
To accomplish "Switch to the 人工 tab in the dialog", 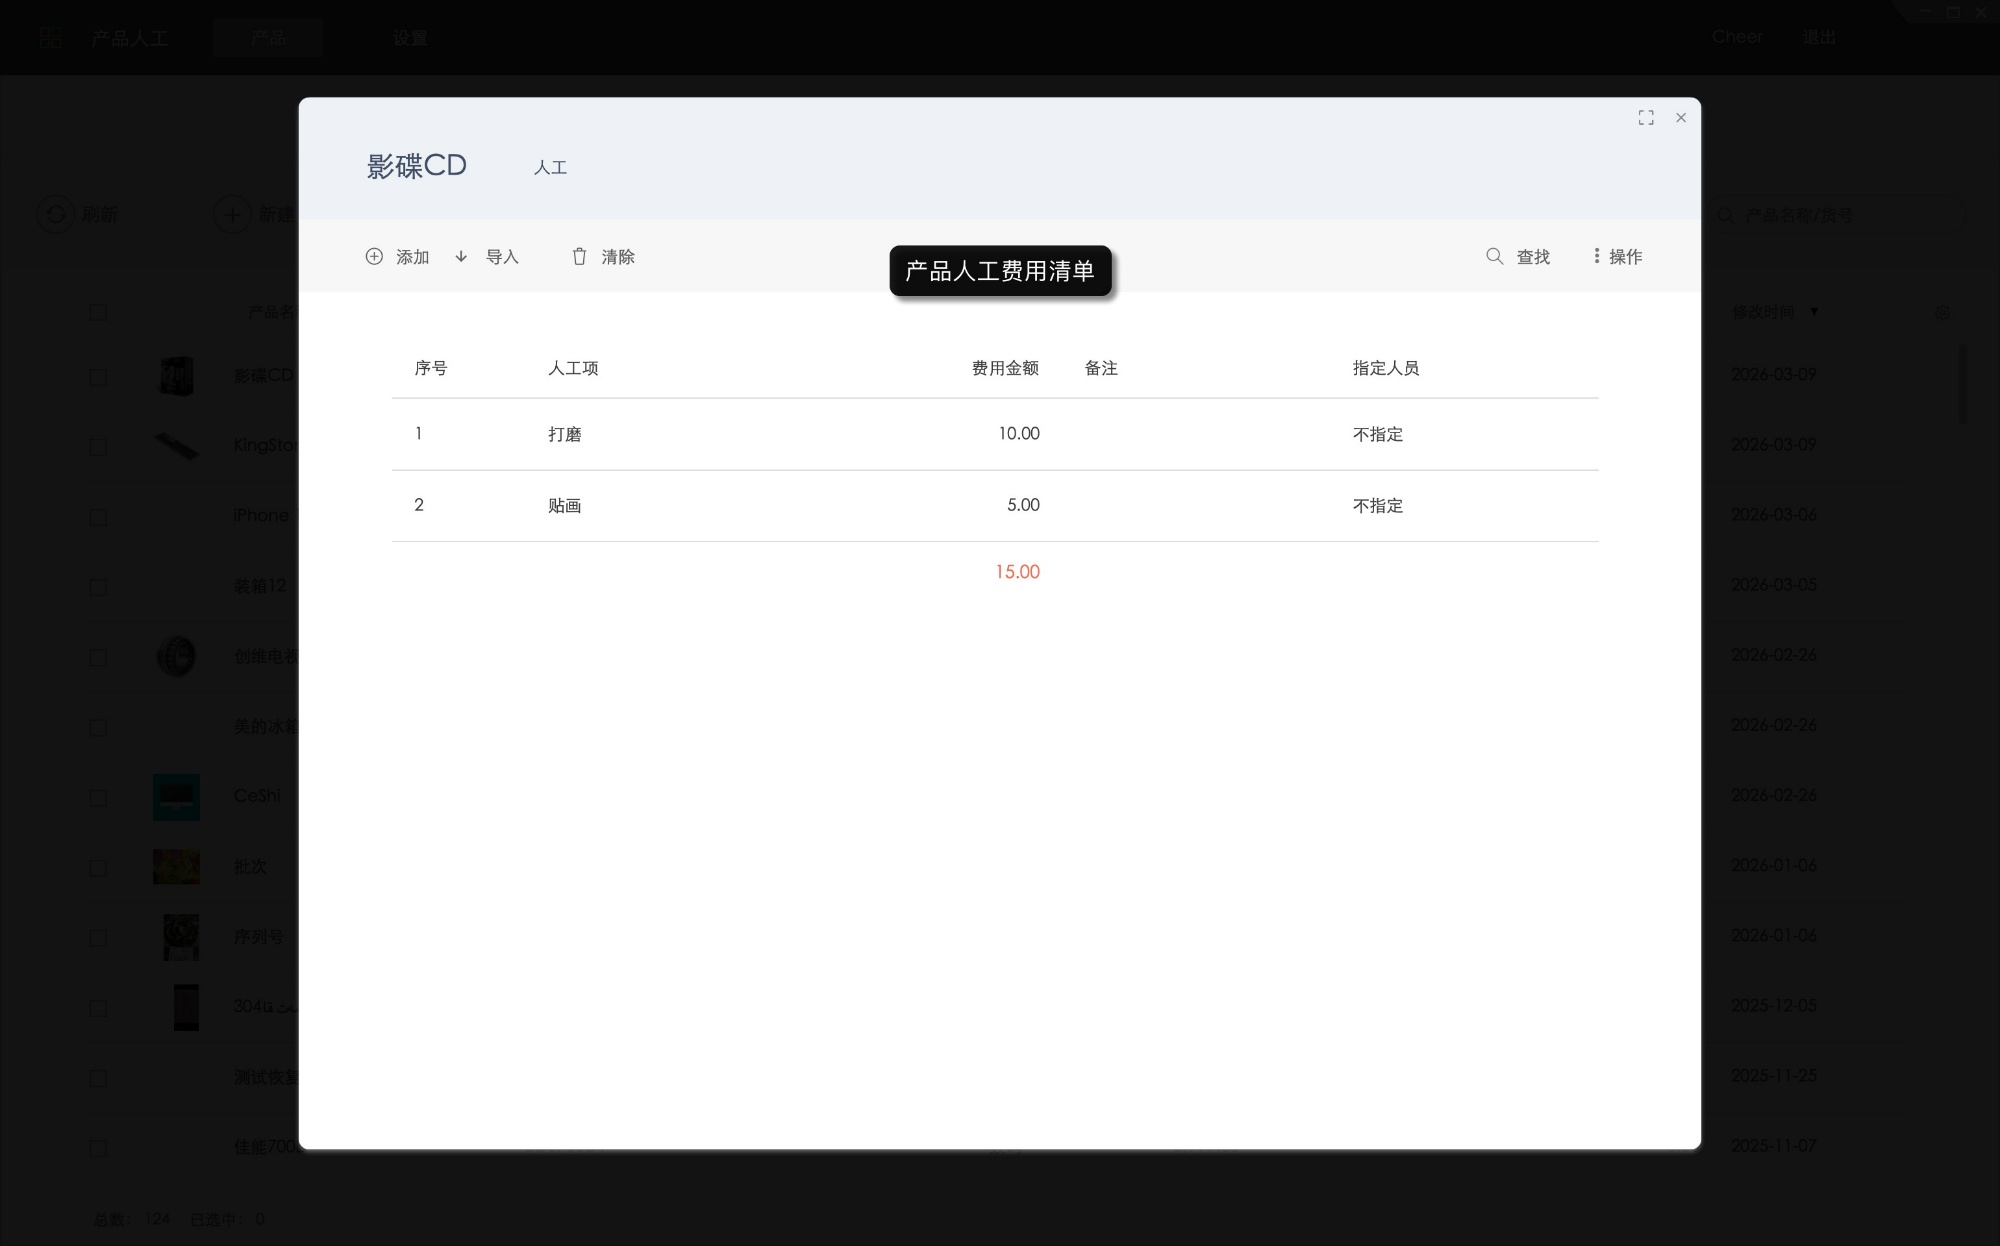I will tap(551, 166).
